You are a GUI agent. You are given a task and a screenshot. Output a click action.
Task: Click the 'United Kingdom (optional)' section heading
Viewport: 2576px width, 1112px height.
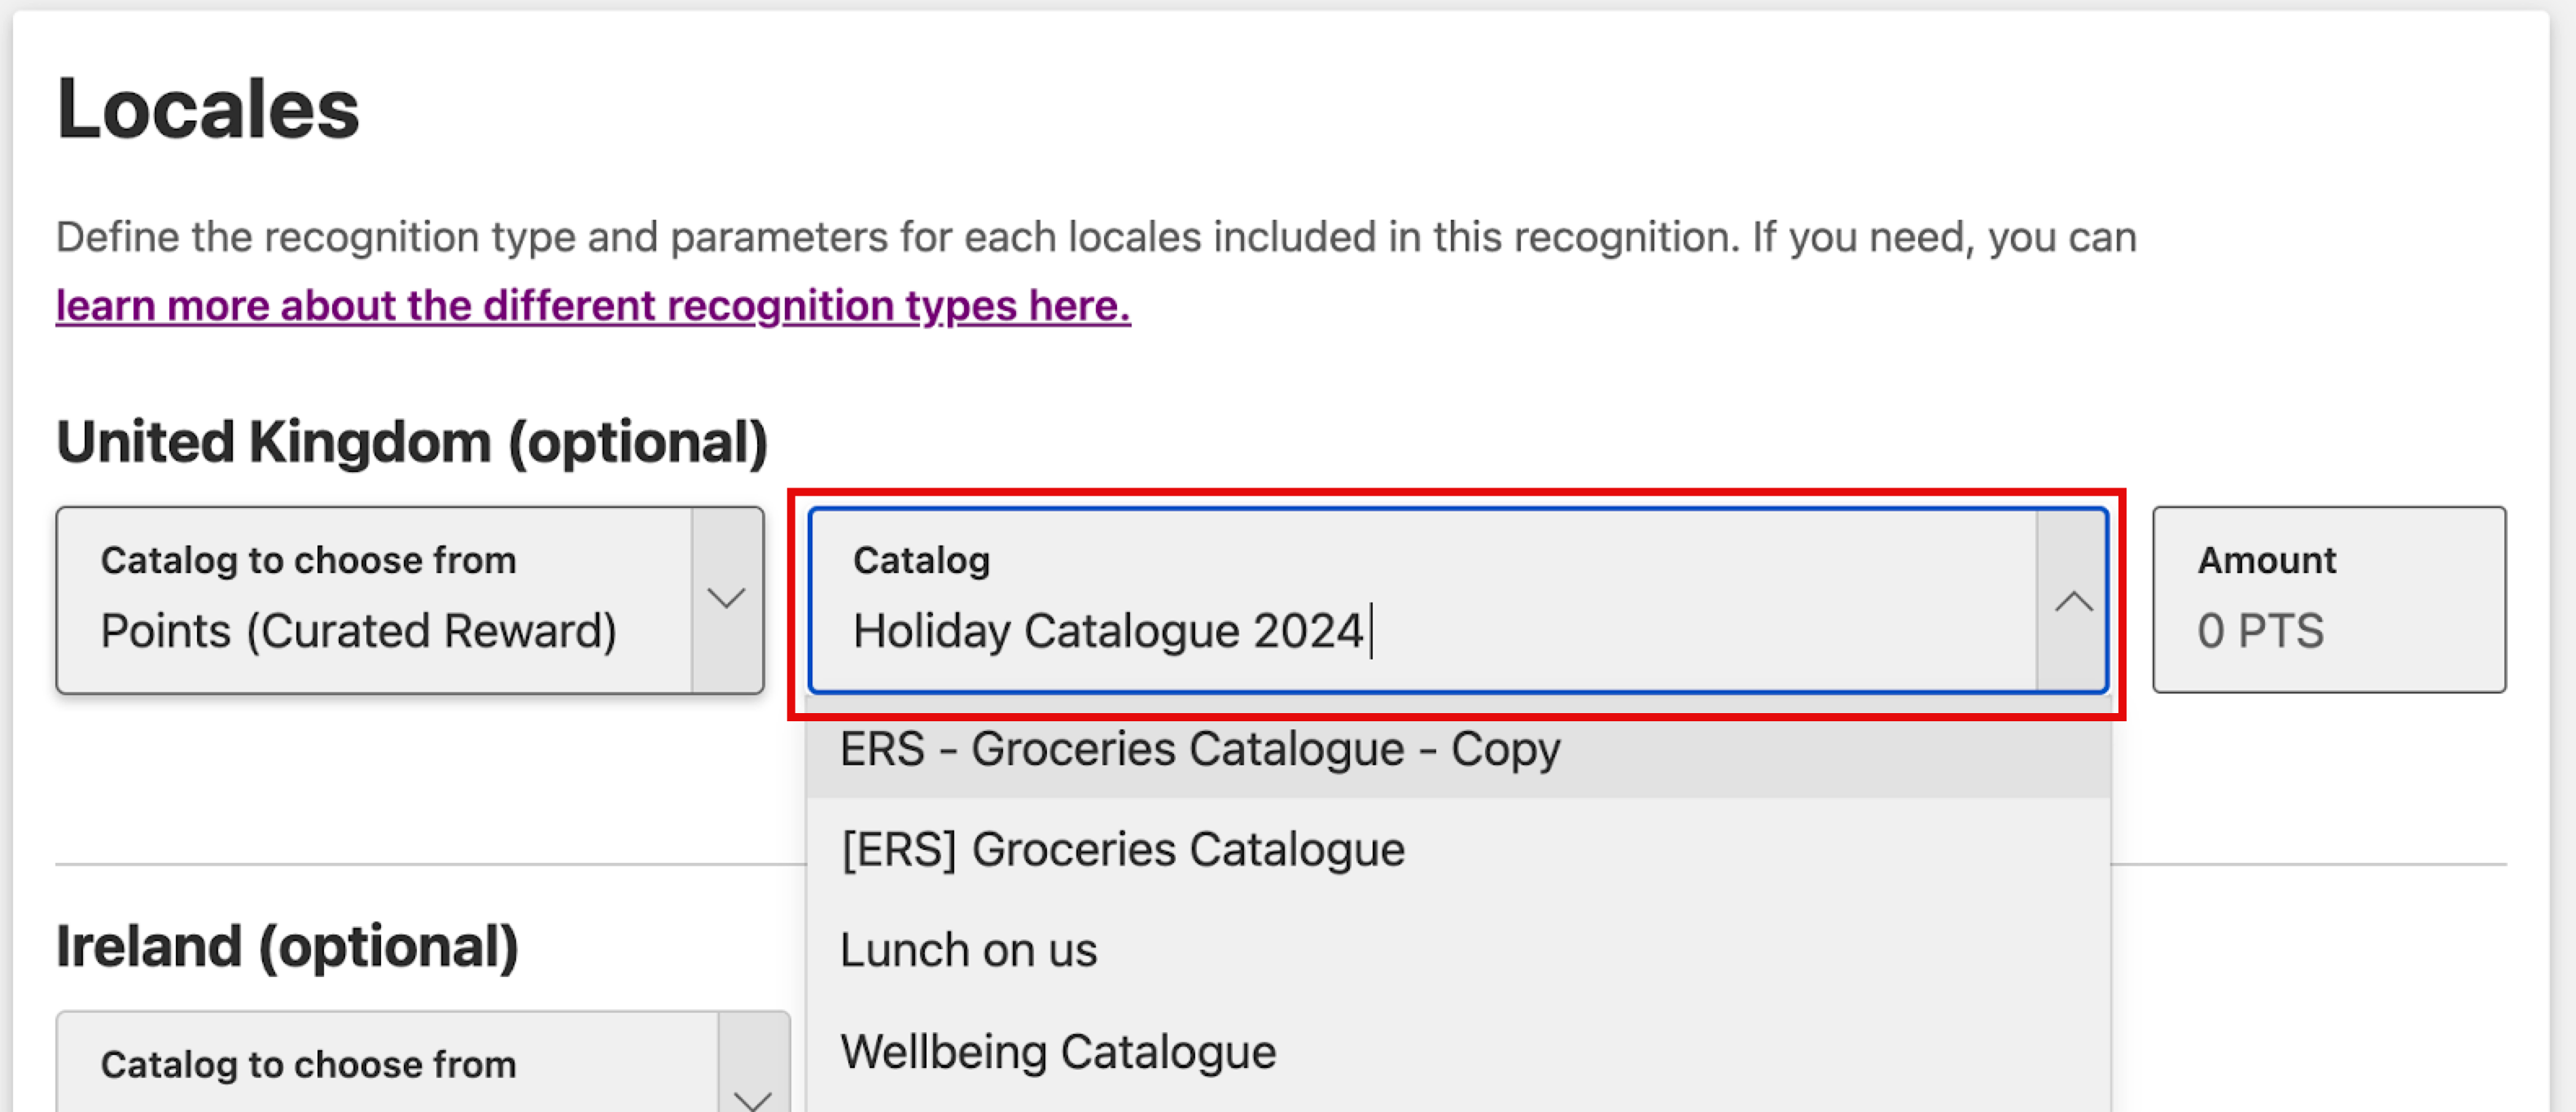412,442
